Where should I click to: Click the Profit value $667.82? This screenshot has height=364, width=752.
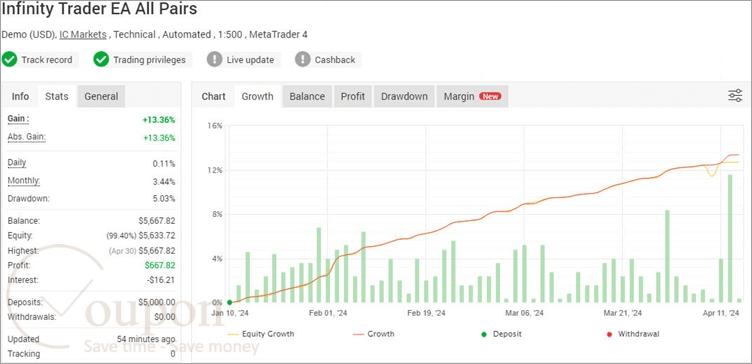click(x=160, y=265)
